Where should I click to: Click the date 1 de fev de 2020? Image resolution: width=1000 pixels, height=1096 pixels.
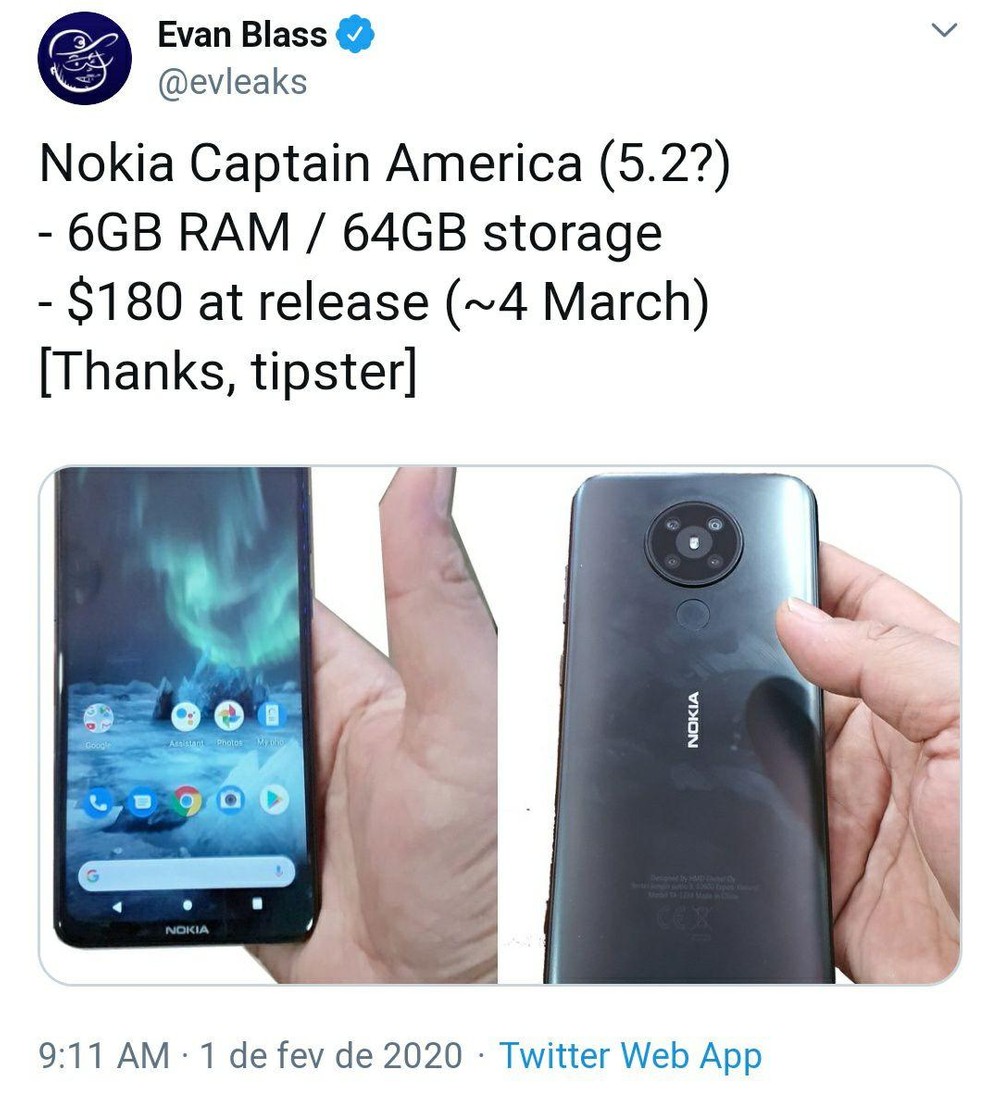331,1055
